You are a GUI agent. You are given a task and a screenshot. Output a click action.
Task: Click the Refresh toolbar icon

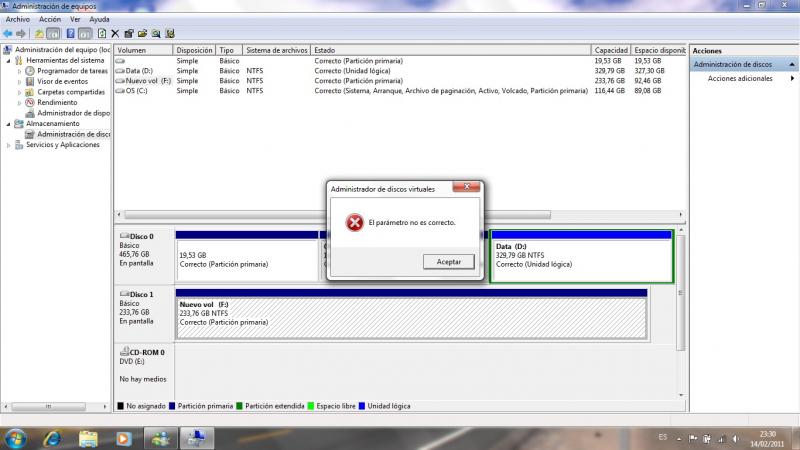pyautogui.click(x=102, y=34)
